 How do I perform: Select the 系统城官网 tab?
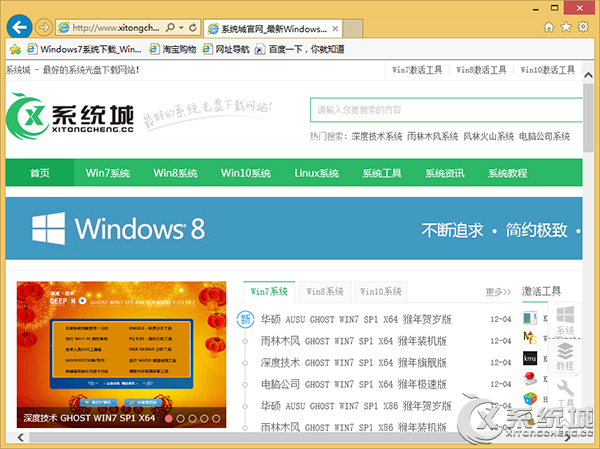[273, 28]
